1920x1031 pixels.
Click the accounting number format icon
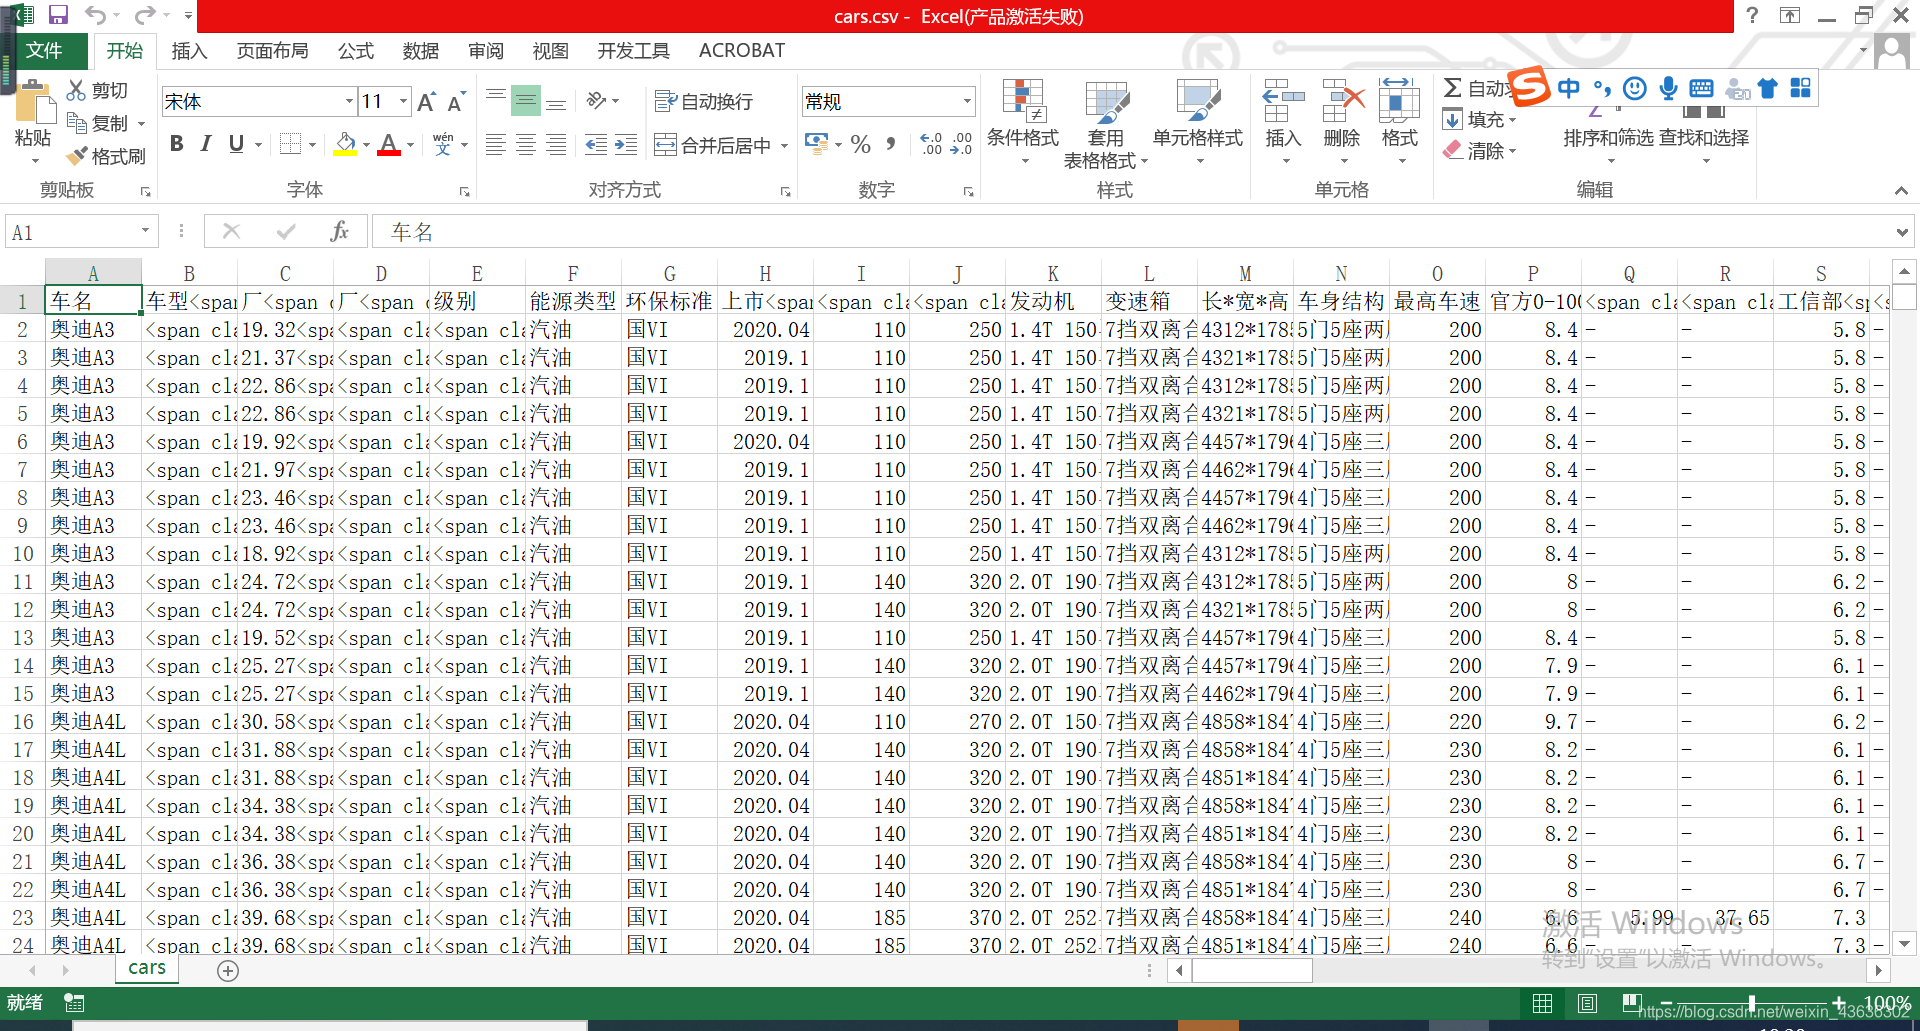pos(816,144)
